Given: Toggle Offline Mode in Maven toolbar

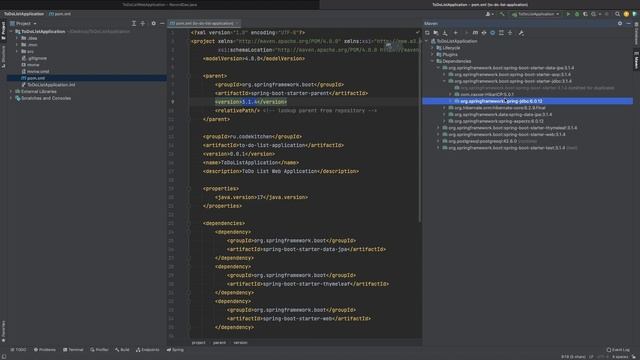Looking at the screenshot, I should (484, 33).
